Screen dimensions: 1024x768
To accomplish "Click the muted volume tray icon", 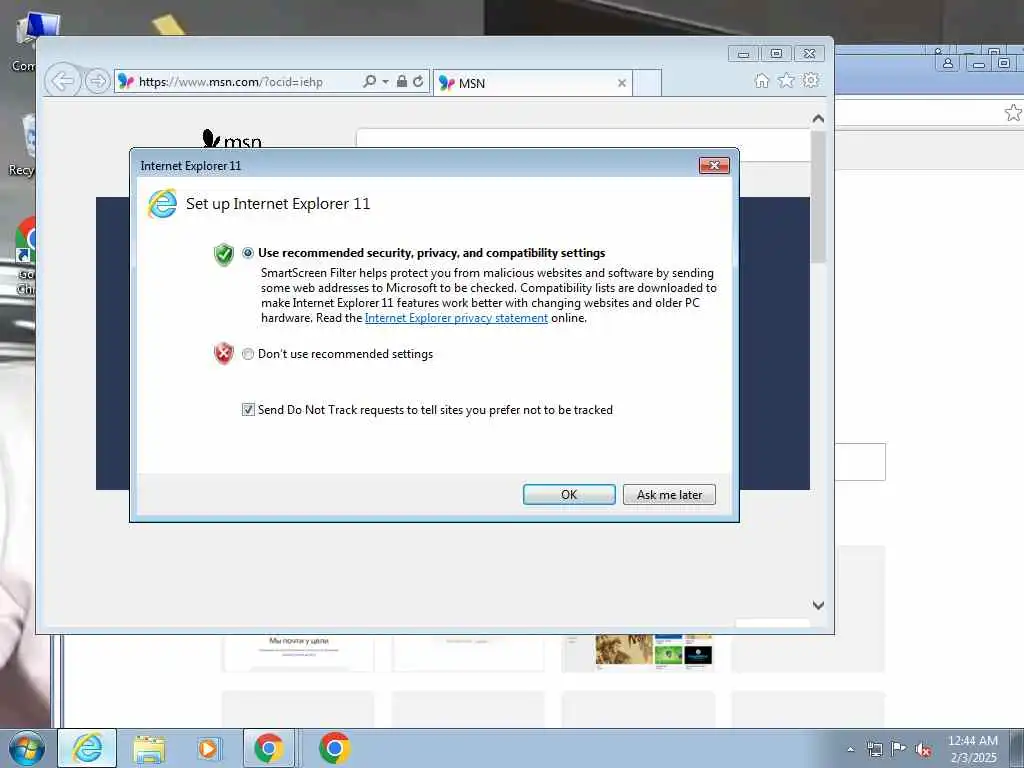I will [923, 749].
